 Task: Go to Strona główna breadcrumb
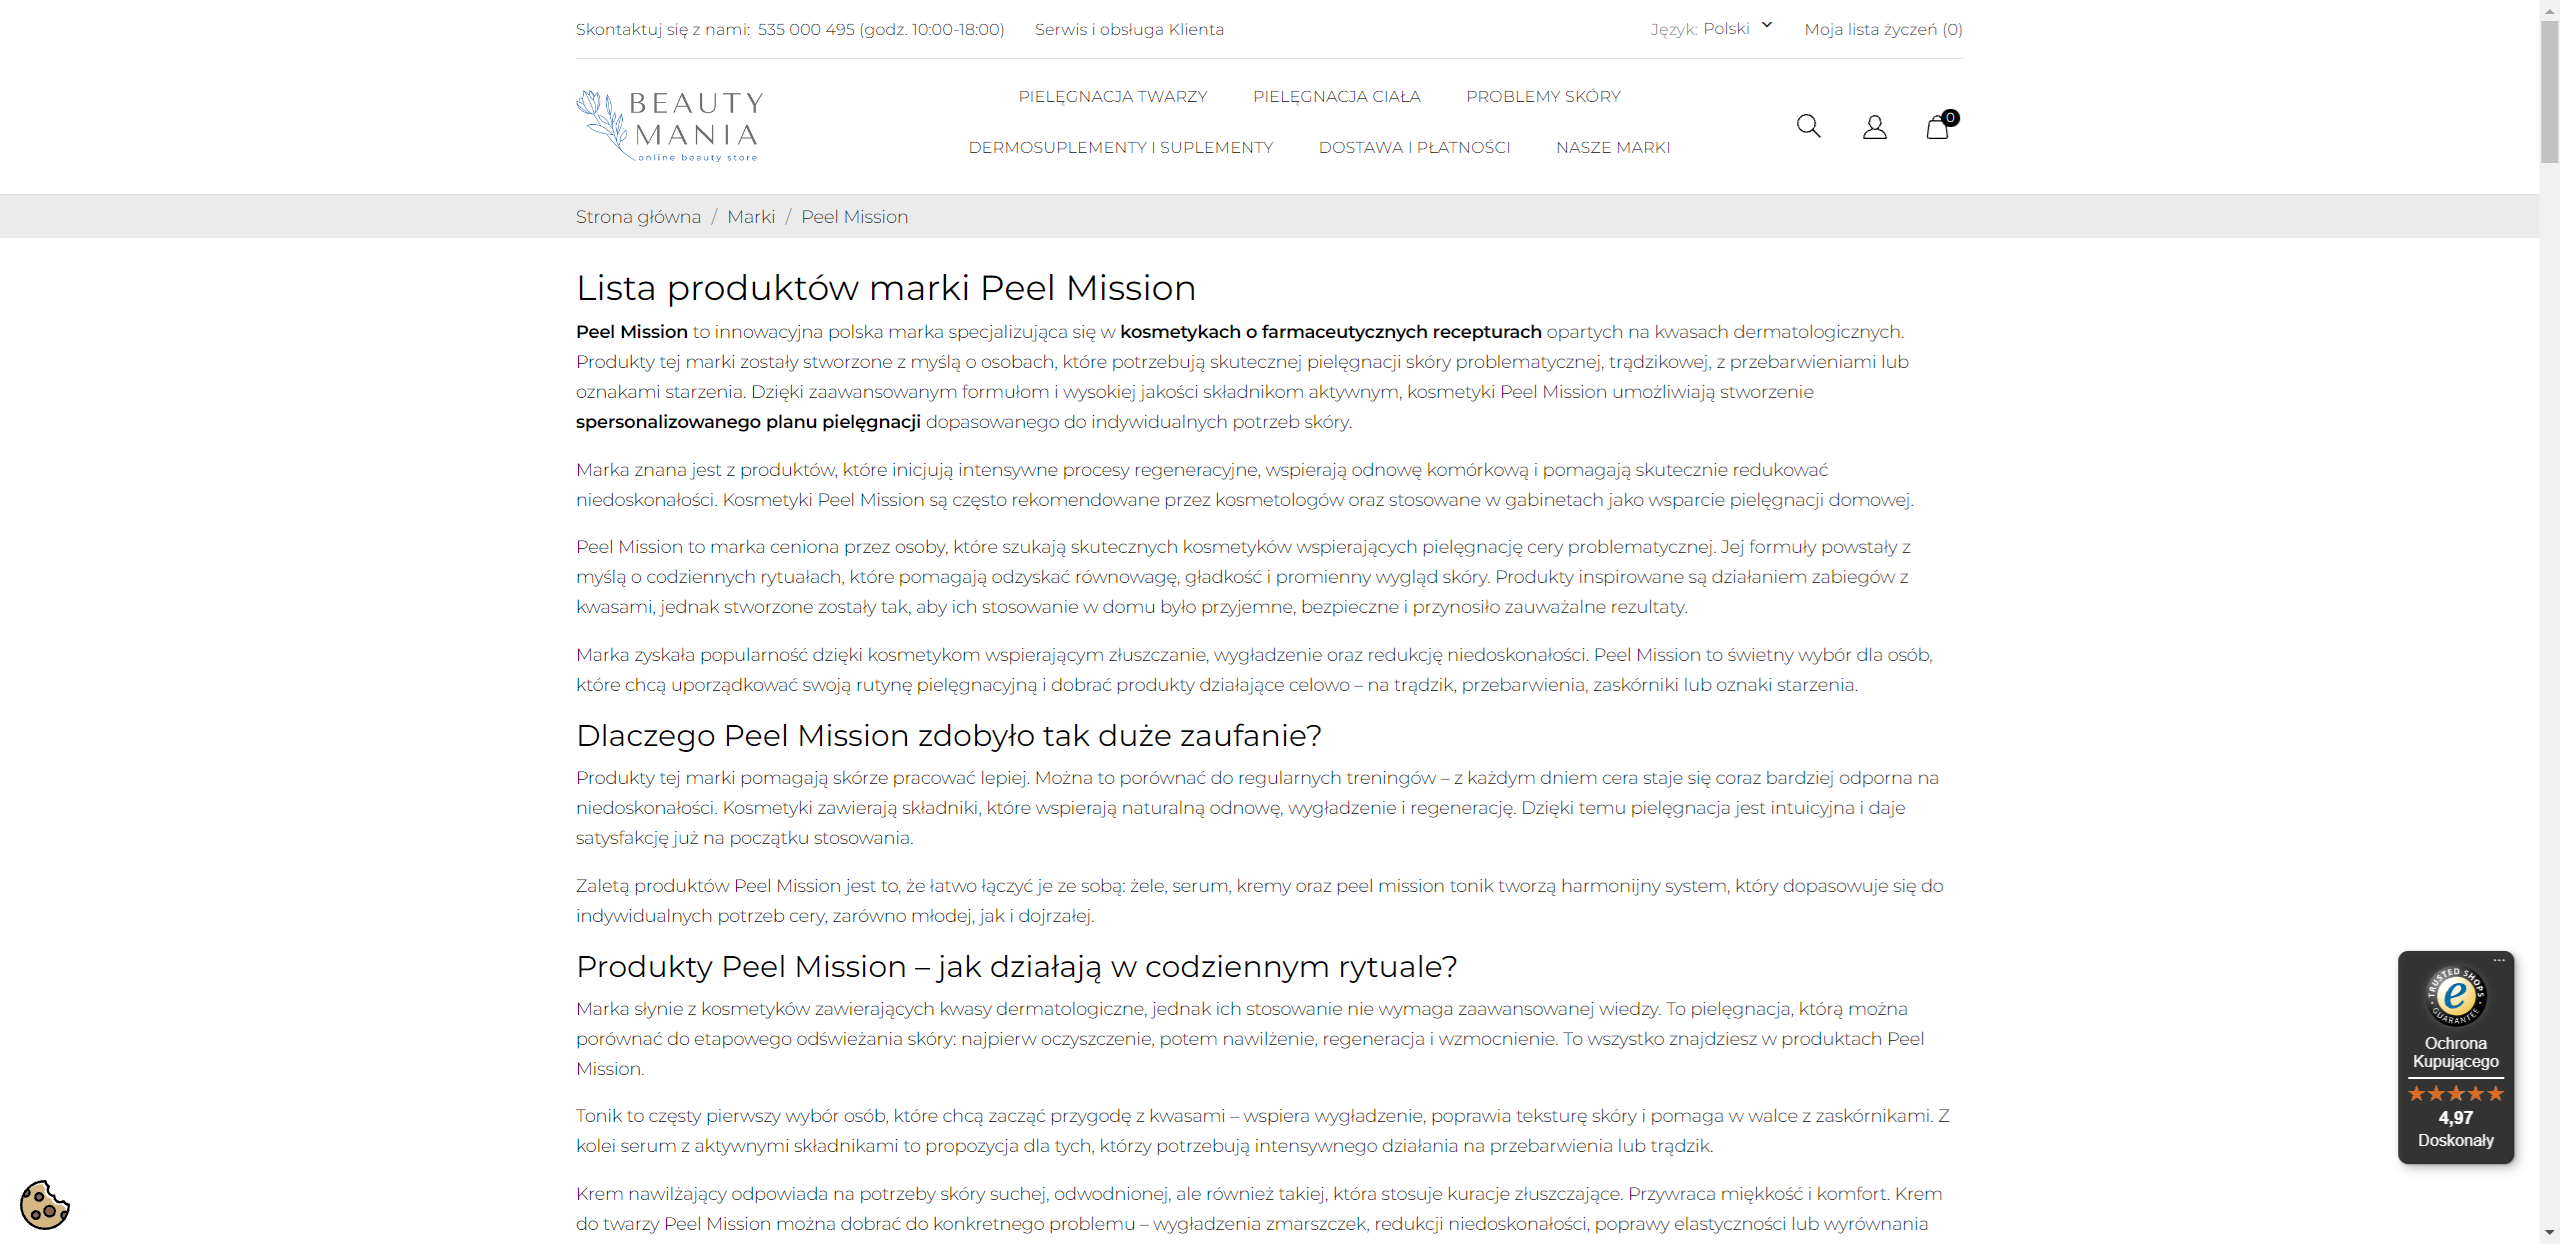coord(638,216)
